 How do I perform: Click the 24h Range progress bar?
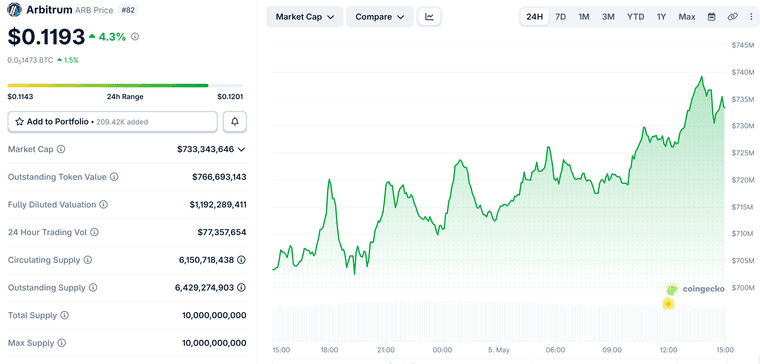(126, 85)
